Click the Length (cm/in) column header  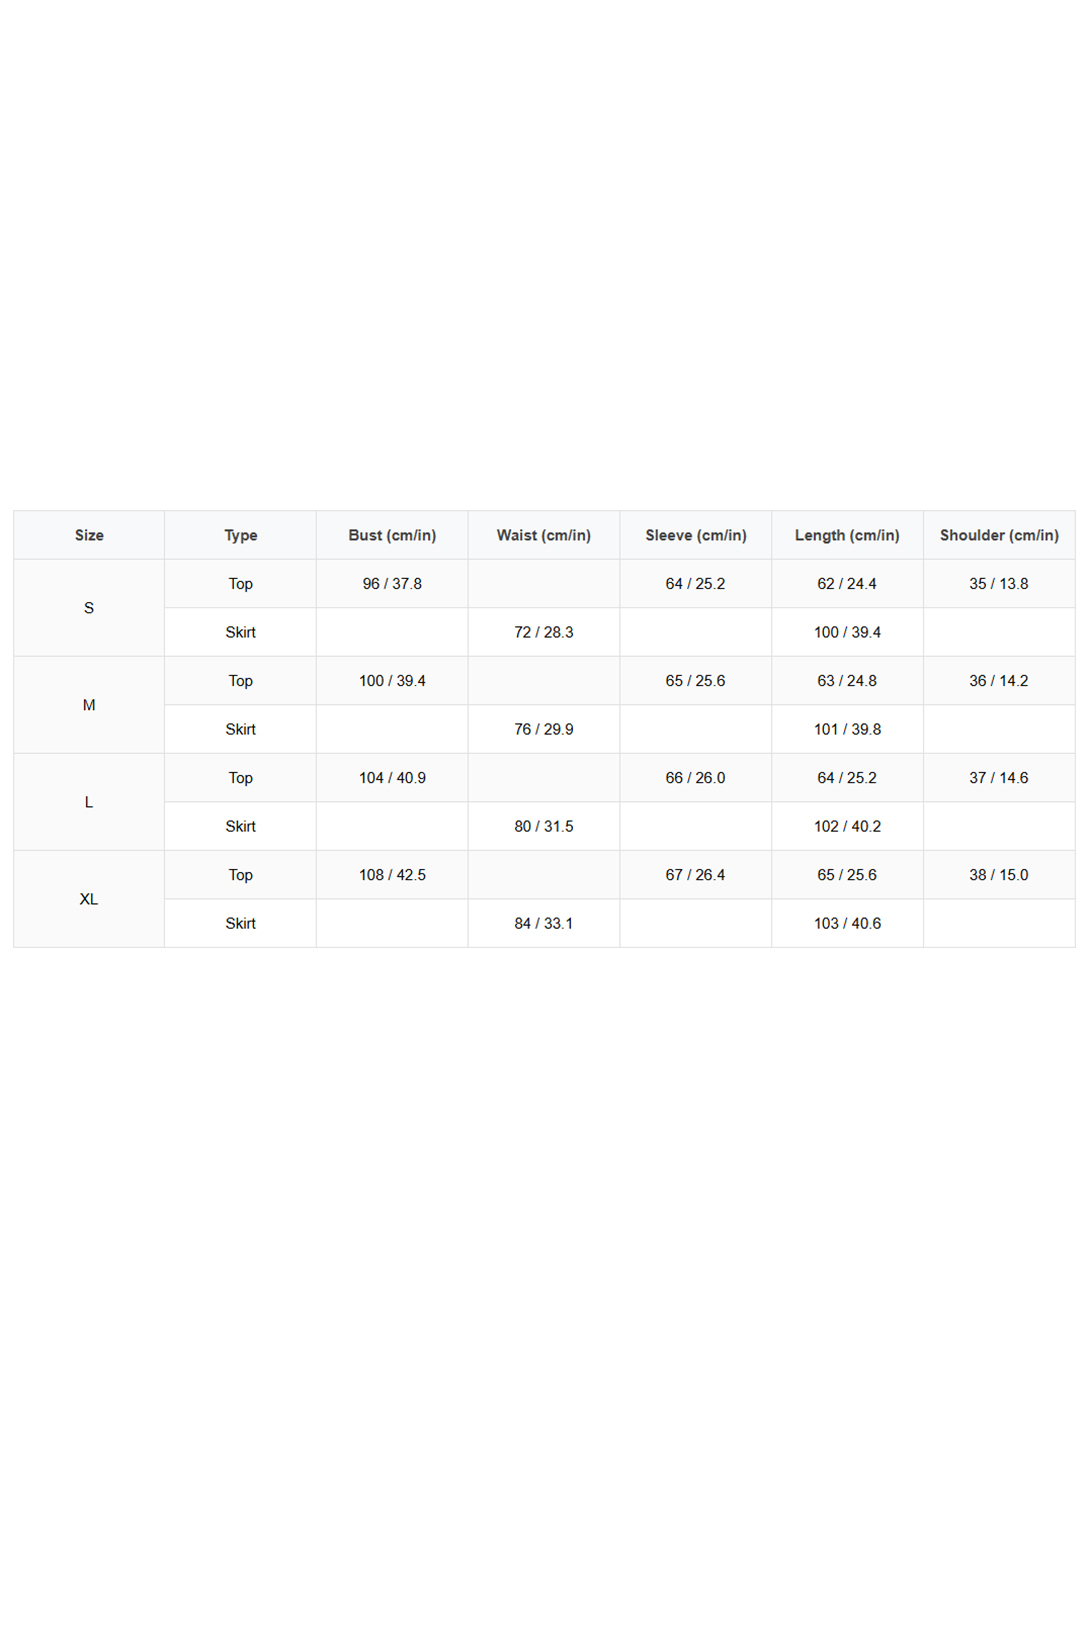click(x=848, y=535)
